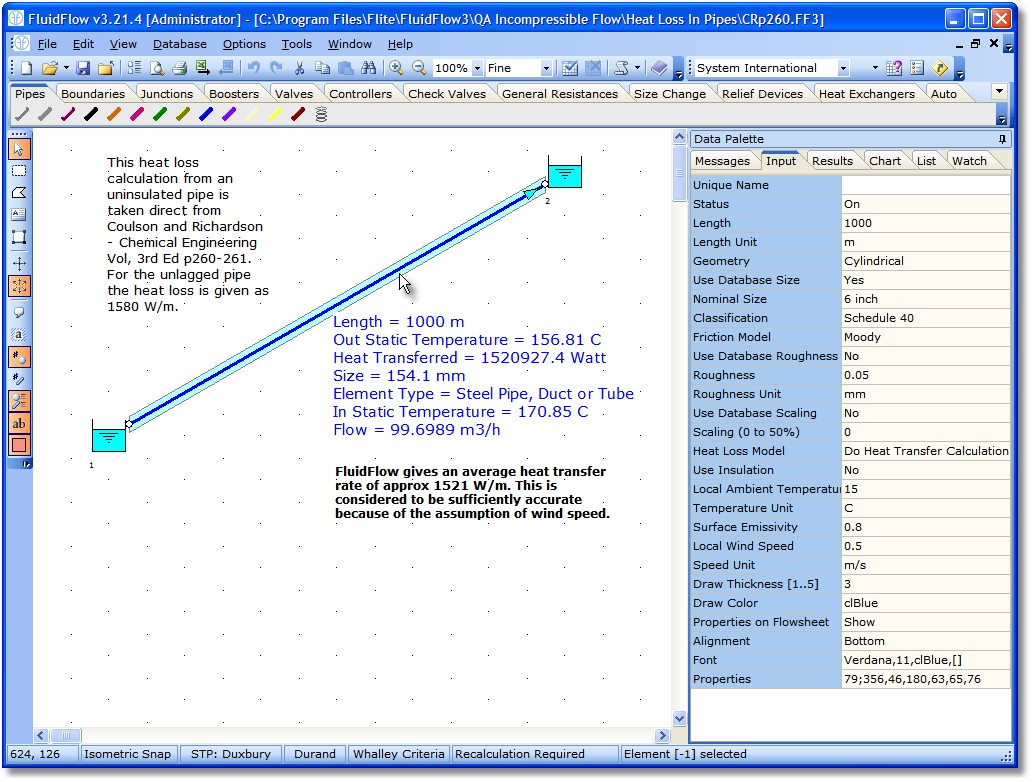The height and width of the screenshot is (782, 1032).
Task: Select the text box annotation tool
Action: click(x=19, y=215)
